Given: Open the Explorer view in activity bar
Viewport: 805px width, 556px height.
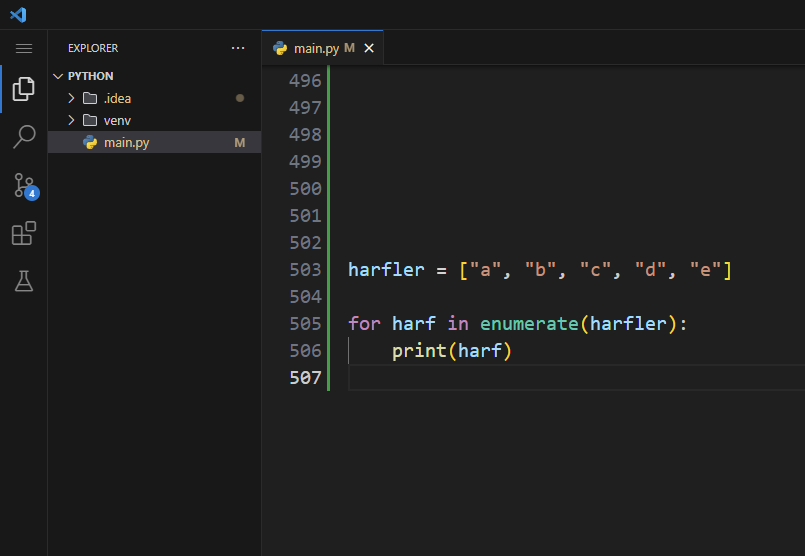Looking at the screenshot, I should (x=24, y=89).
